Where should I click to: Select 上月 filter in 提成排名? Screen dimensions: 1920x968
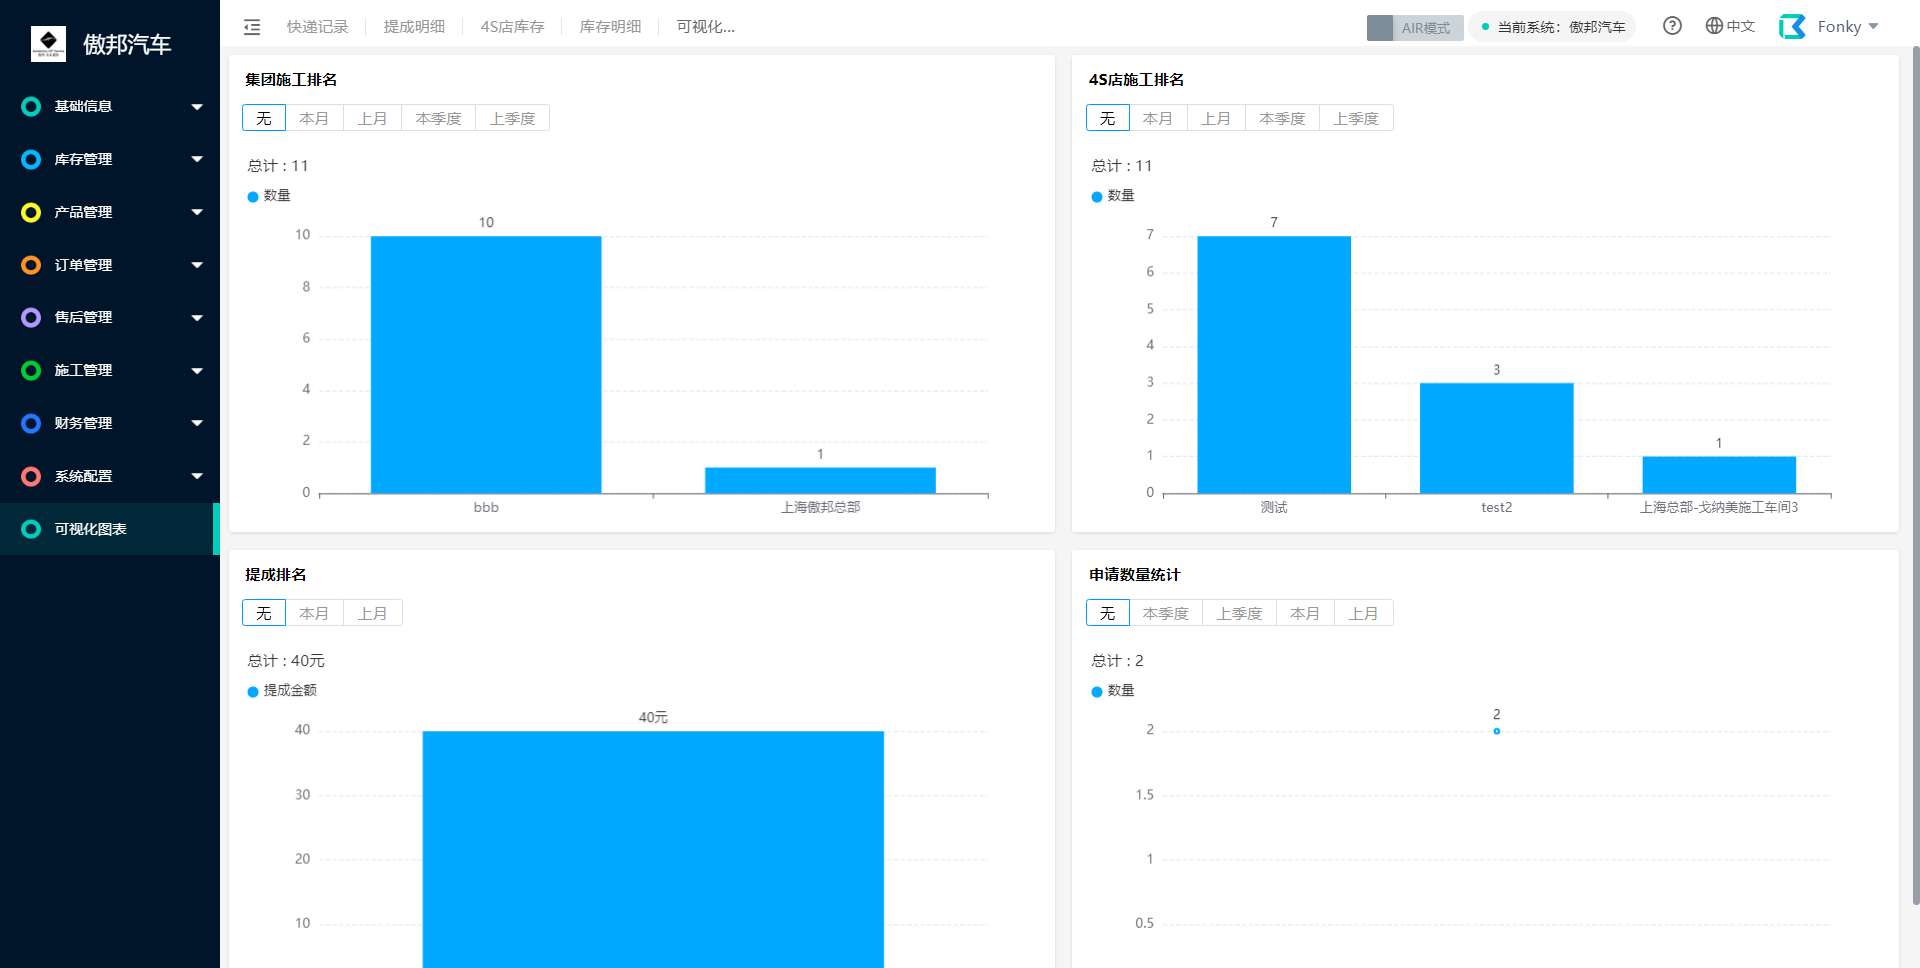(x=373, y=613)
